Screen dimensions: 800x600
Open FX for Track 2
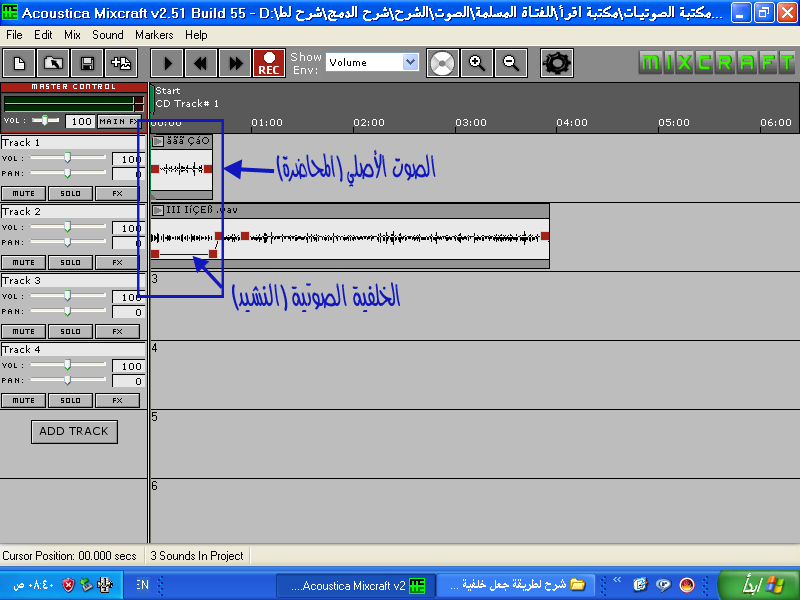pos(117,262)
